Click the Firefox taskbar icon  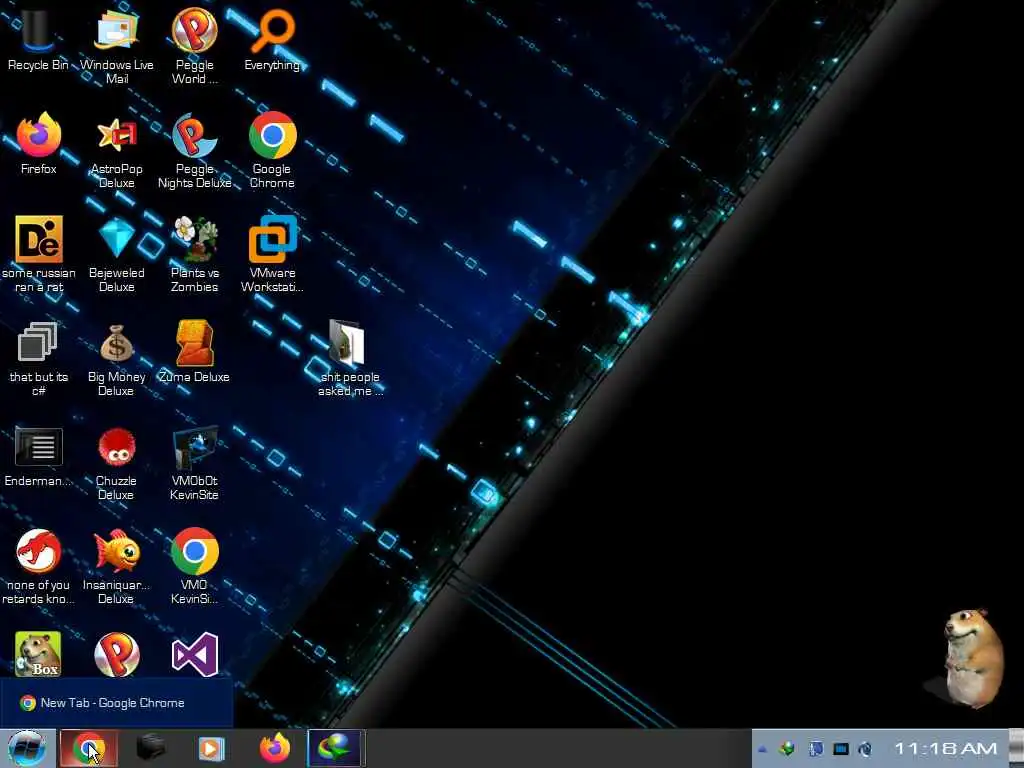(x=275, y=748)
